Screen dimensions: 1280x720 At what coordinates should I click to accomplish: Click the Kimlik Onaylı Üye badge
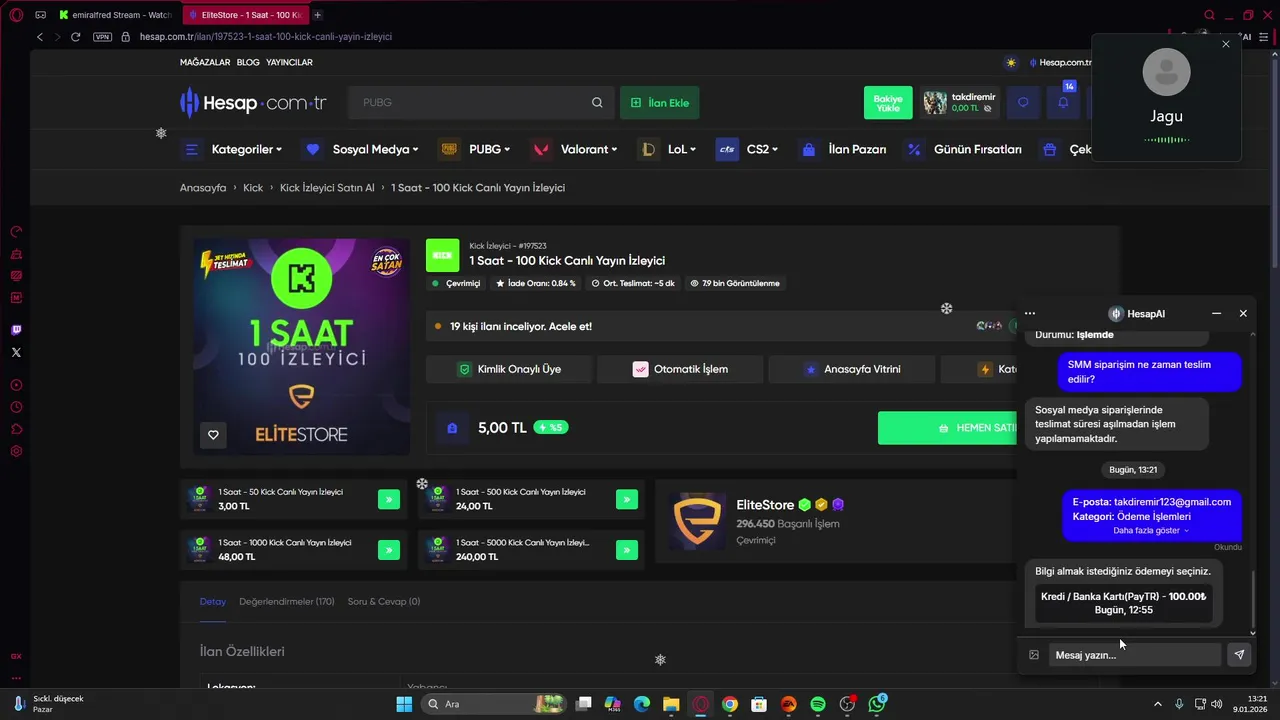tap(509, 369)
